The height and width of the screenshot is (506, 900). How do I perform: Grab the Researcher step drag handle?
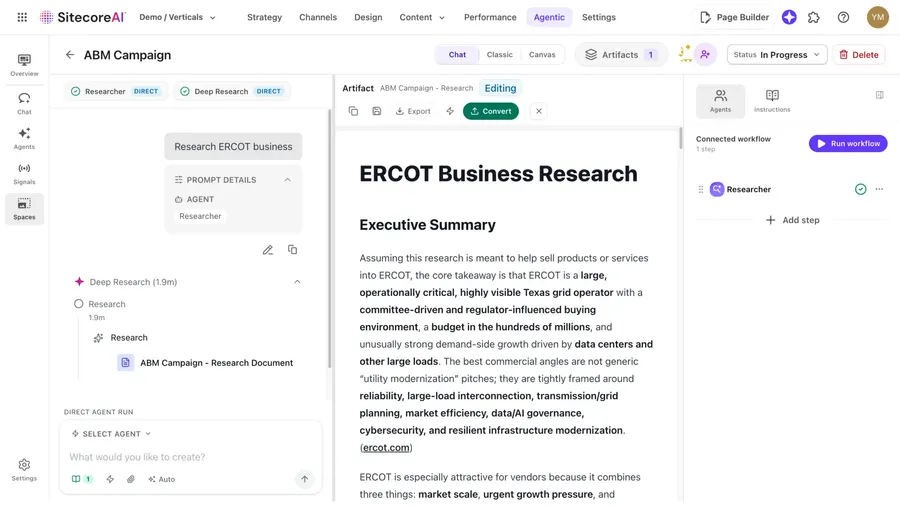tap(700, 189)
